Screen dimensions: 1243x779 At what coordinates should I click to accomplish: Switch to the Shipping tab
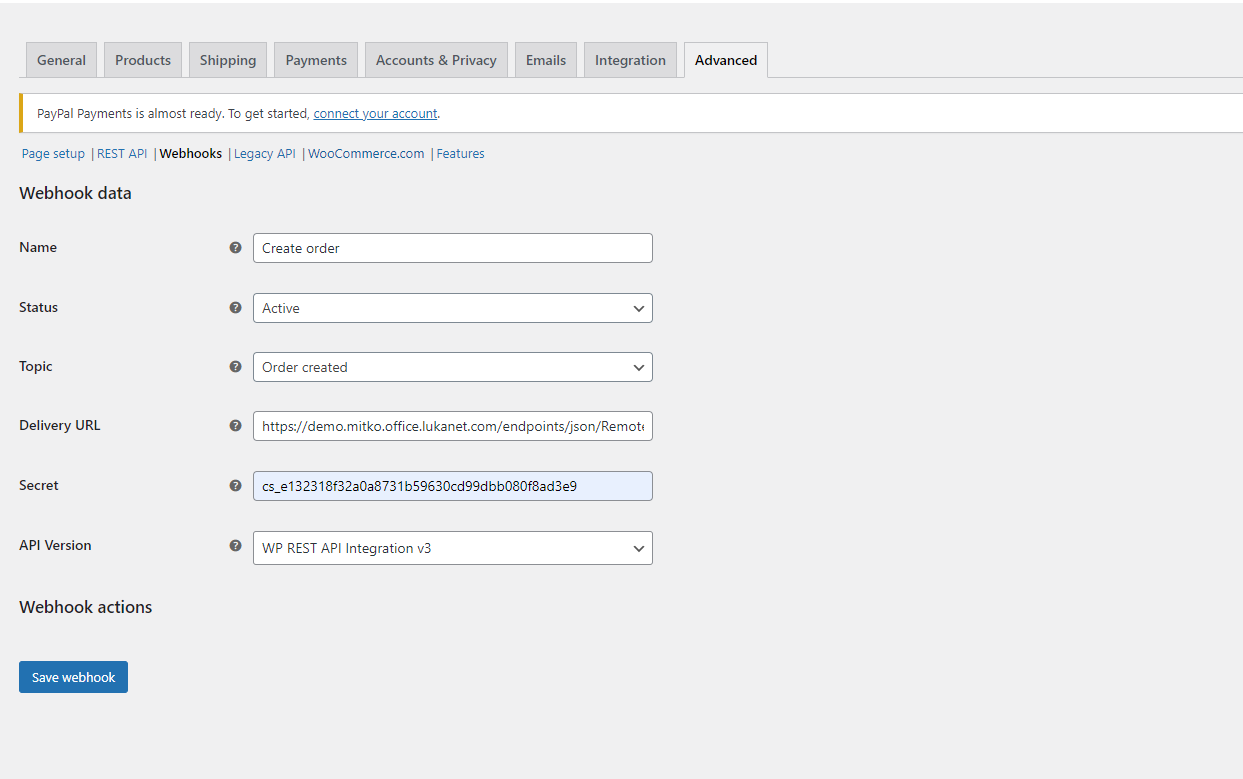click(x=228, y=60)
